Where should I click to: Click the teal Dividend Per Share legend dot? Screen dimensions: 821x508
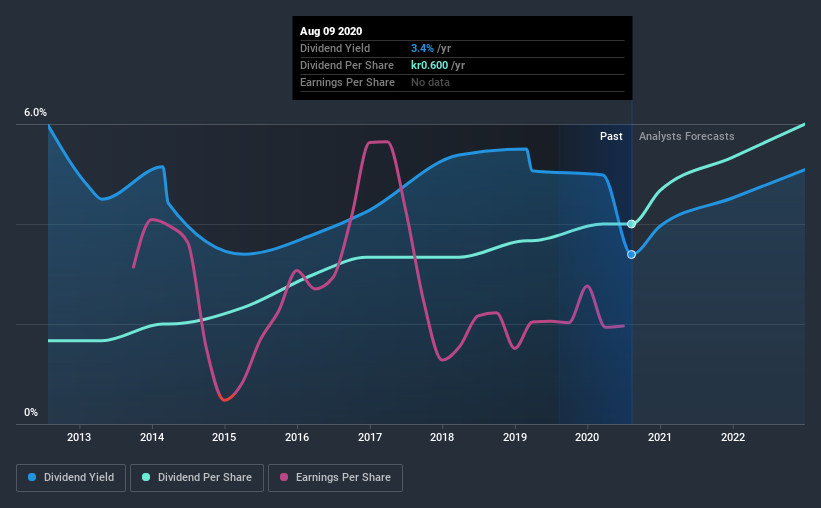coord(146,477)
